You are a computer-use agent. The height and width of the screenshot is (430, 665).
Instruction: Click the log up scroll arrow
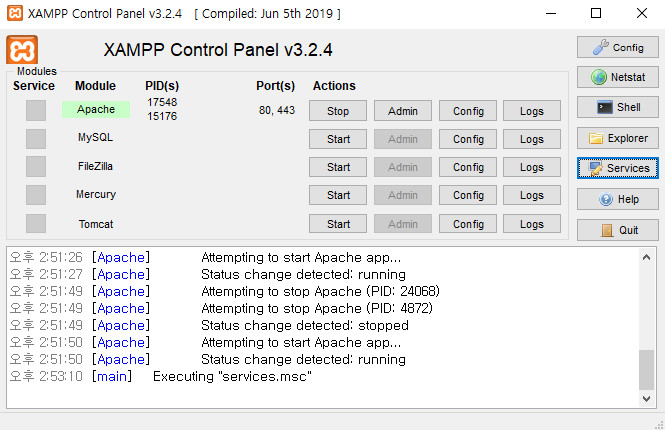click(x=646, y=257)
